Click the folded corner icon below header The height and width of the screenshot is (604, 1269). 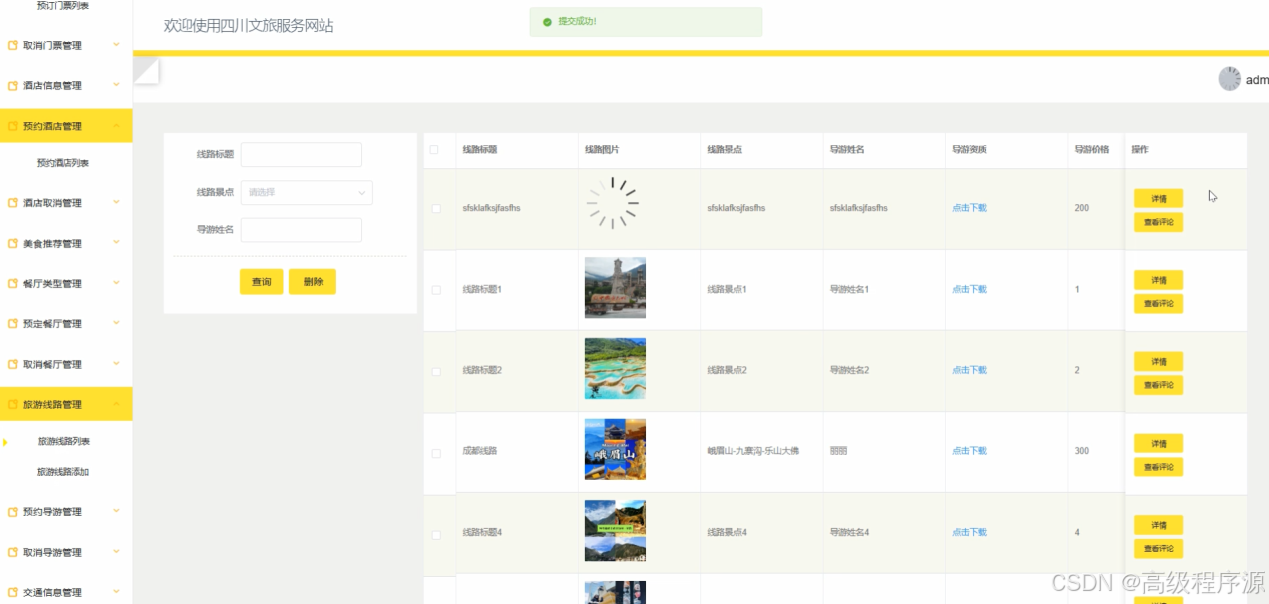146,70
